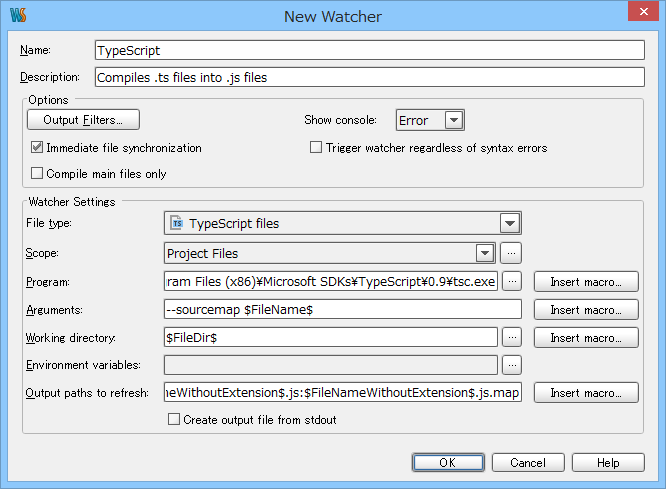The height and width of the screenshot is (489, 666).
Task: Insert macro for Arguments field
Action: click(586, 310)
